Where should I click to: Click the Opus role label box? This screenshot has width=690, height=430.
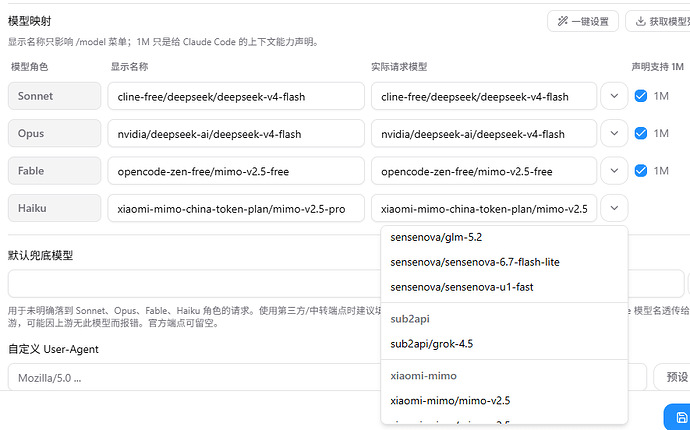point(55,133)
